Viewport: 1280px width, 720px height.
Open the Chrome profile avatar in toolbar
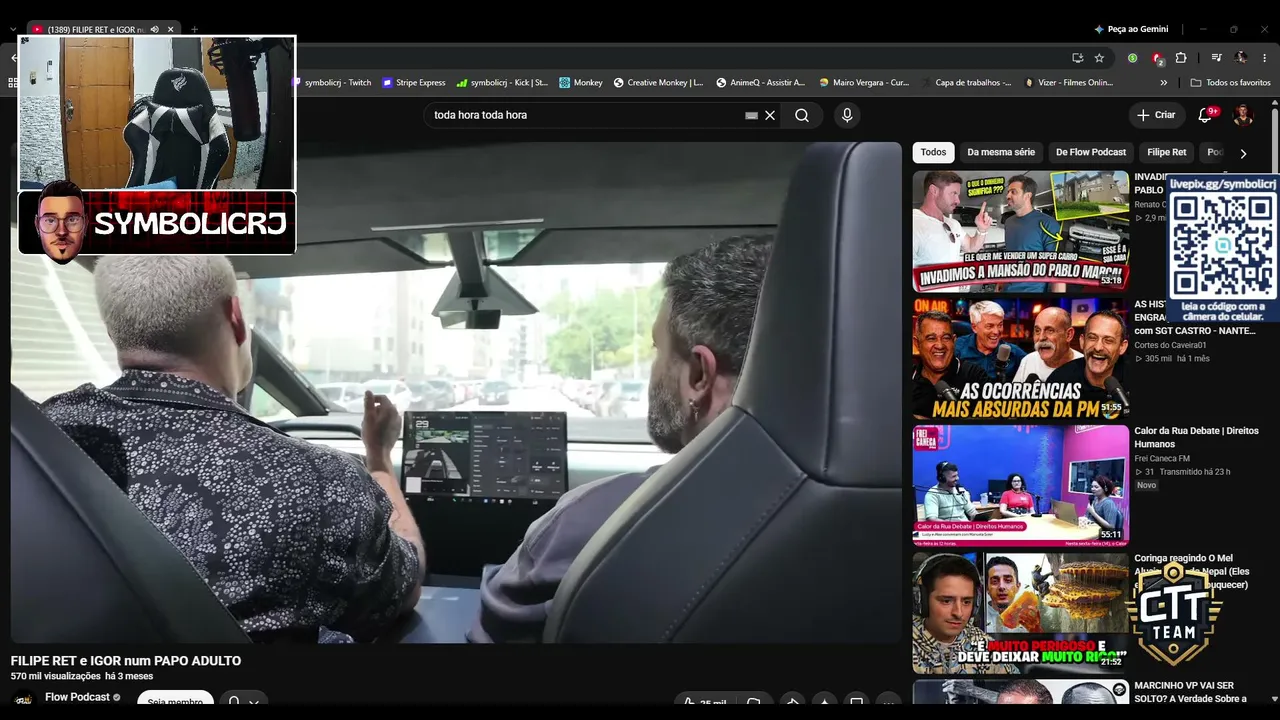1241,58
